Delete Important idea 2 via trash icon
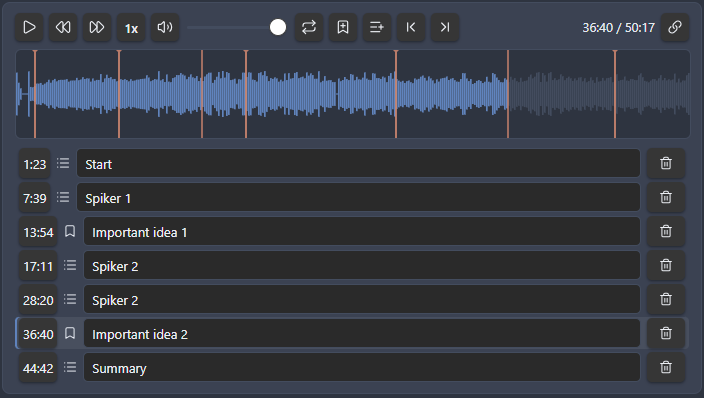The height and width of the screenshot is (398, 704). [666, 334]
